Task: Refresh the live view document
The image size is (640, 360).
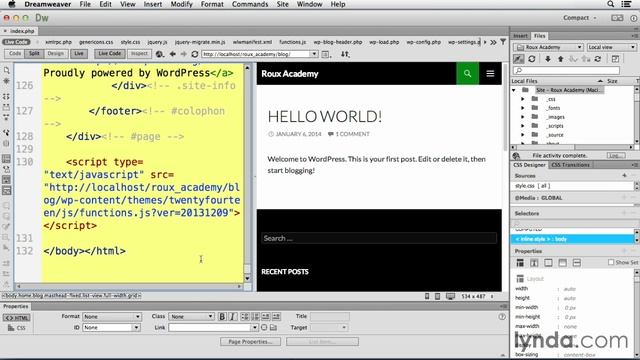Action: point(195,54)
